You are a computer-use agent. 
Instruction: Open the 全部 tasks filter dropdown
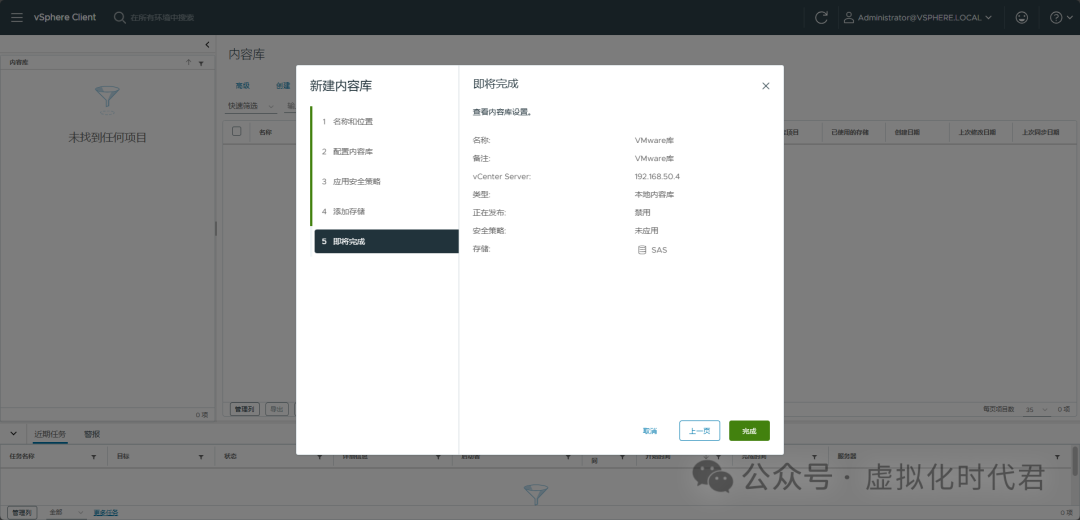66,512
